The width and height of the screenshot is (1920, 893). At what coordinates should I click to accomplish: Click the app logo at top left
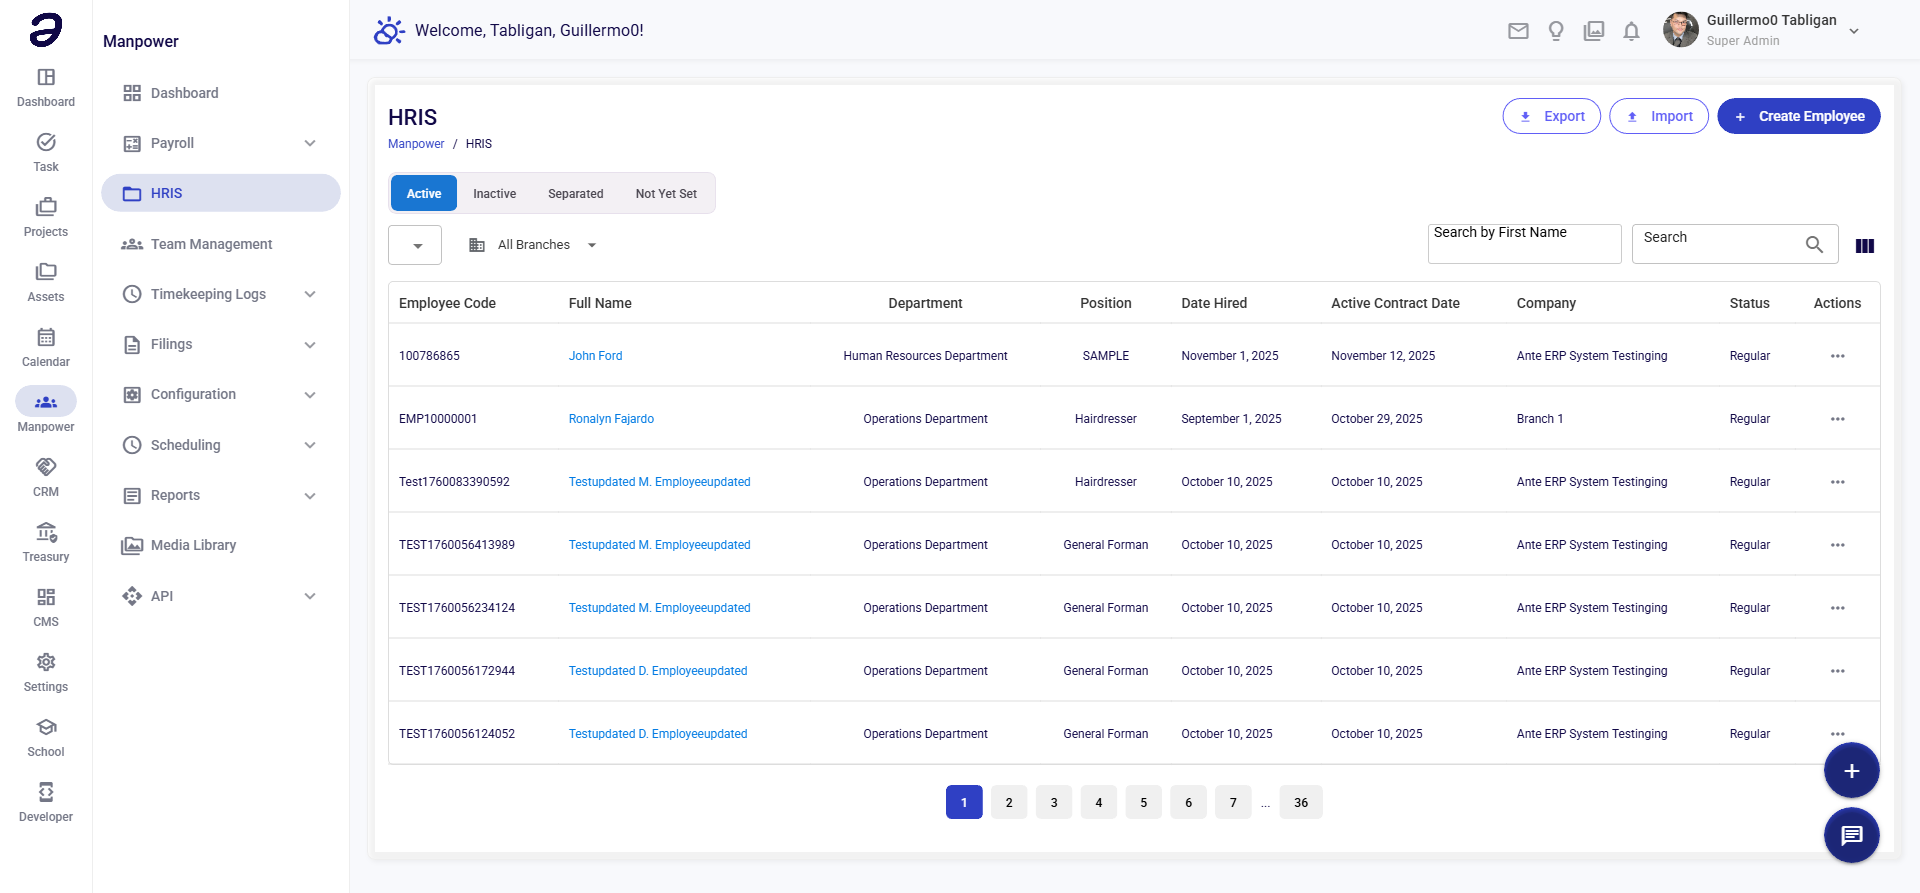pos(46,30)
